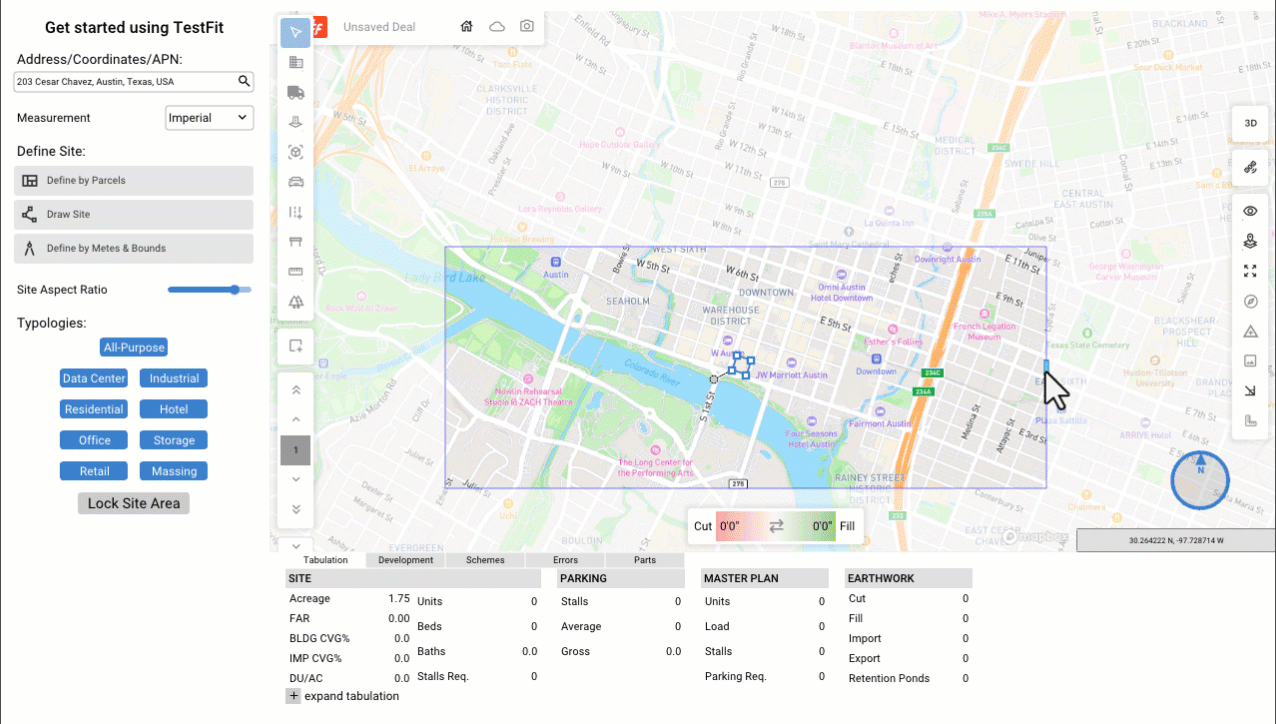Open the Development tab
Screen dimensions: 1276x724
point(406,560)
